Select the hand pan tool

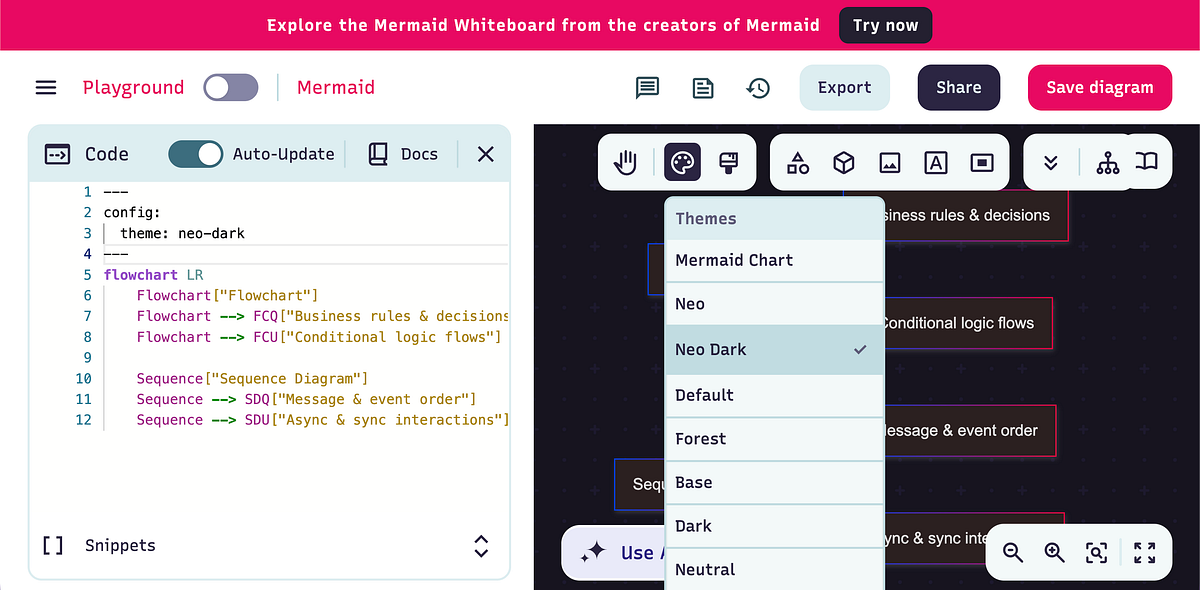click(x=626, y=162)
